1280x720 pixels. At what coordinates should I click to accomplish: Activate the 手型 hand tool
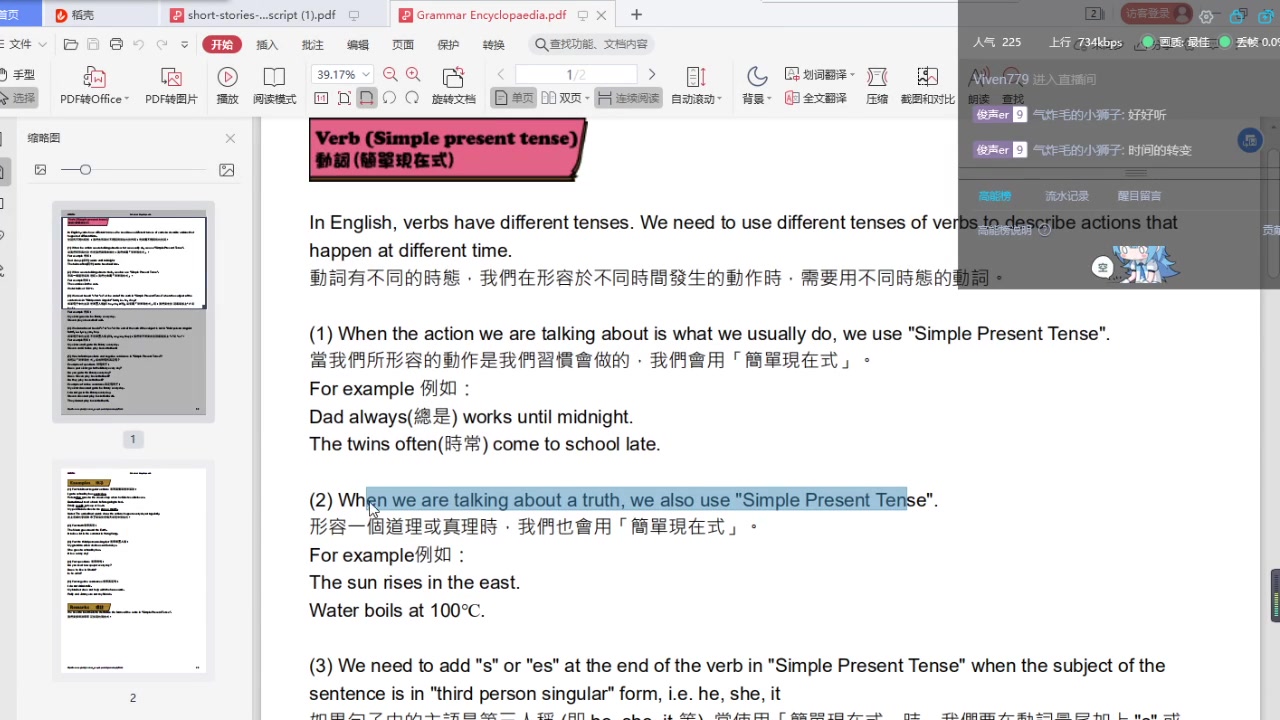17,75
